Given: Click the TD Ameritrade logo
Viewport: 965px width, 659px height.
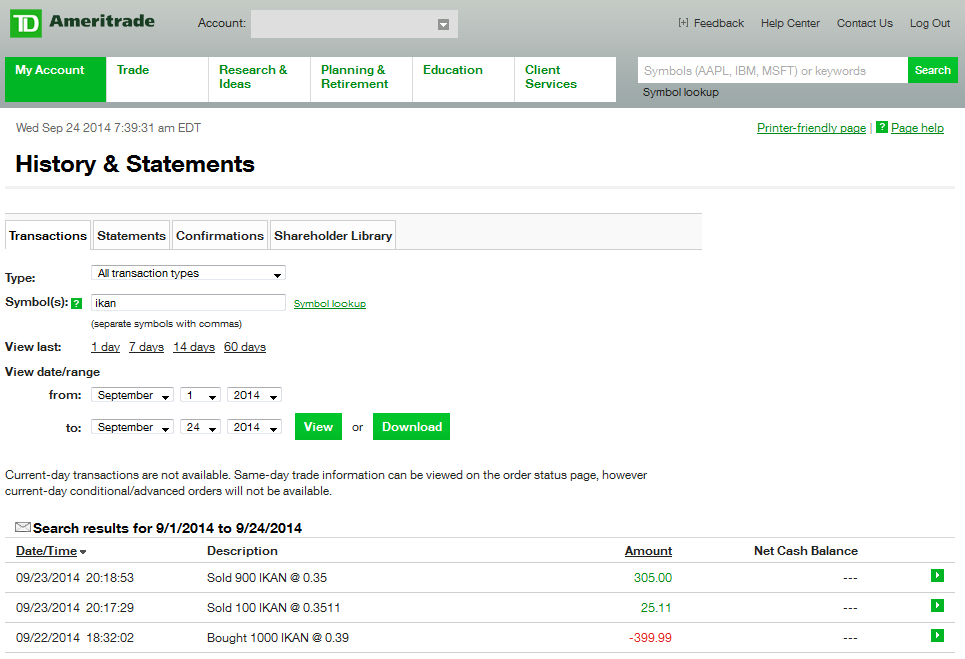Looking at the screenshot, I should [82, 23].
